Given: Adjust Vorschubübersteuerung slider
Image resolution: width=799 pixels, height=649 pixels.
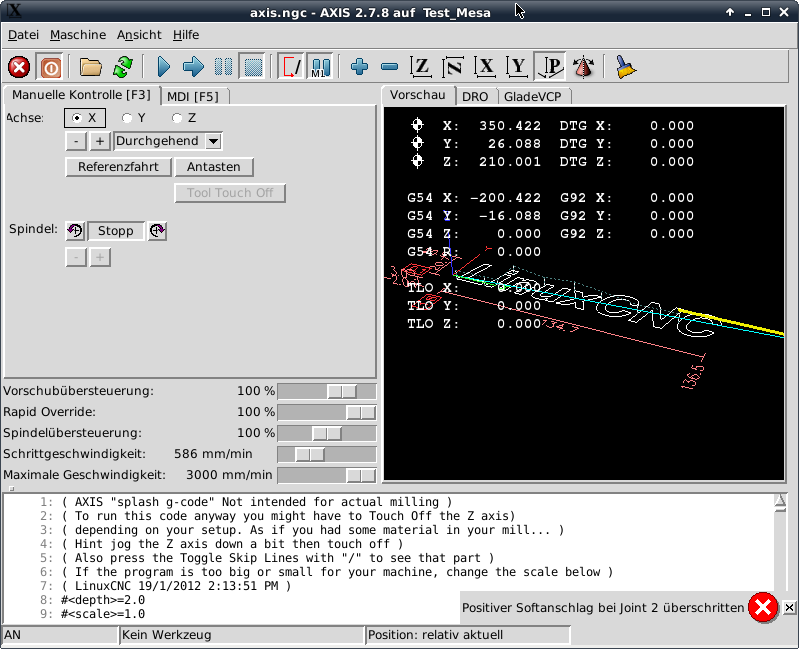Looking at the screenshot, I should pyautogui.click(x=327, y=391).
